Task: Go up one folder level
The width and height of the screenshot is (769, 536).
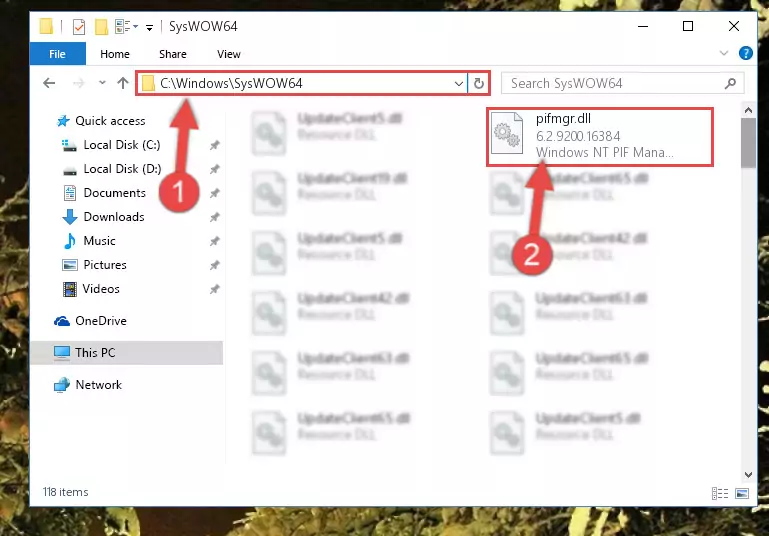Action: click(123, 83)
